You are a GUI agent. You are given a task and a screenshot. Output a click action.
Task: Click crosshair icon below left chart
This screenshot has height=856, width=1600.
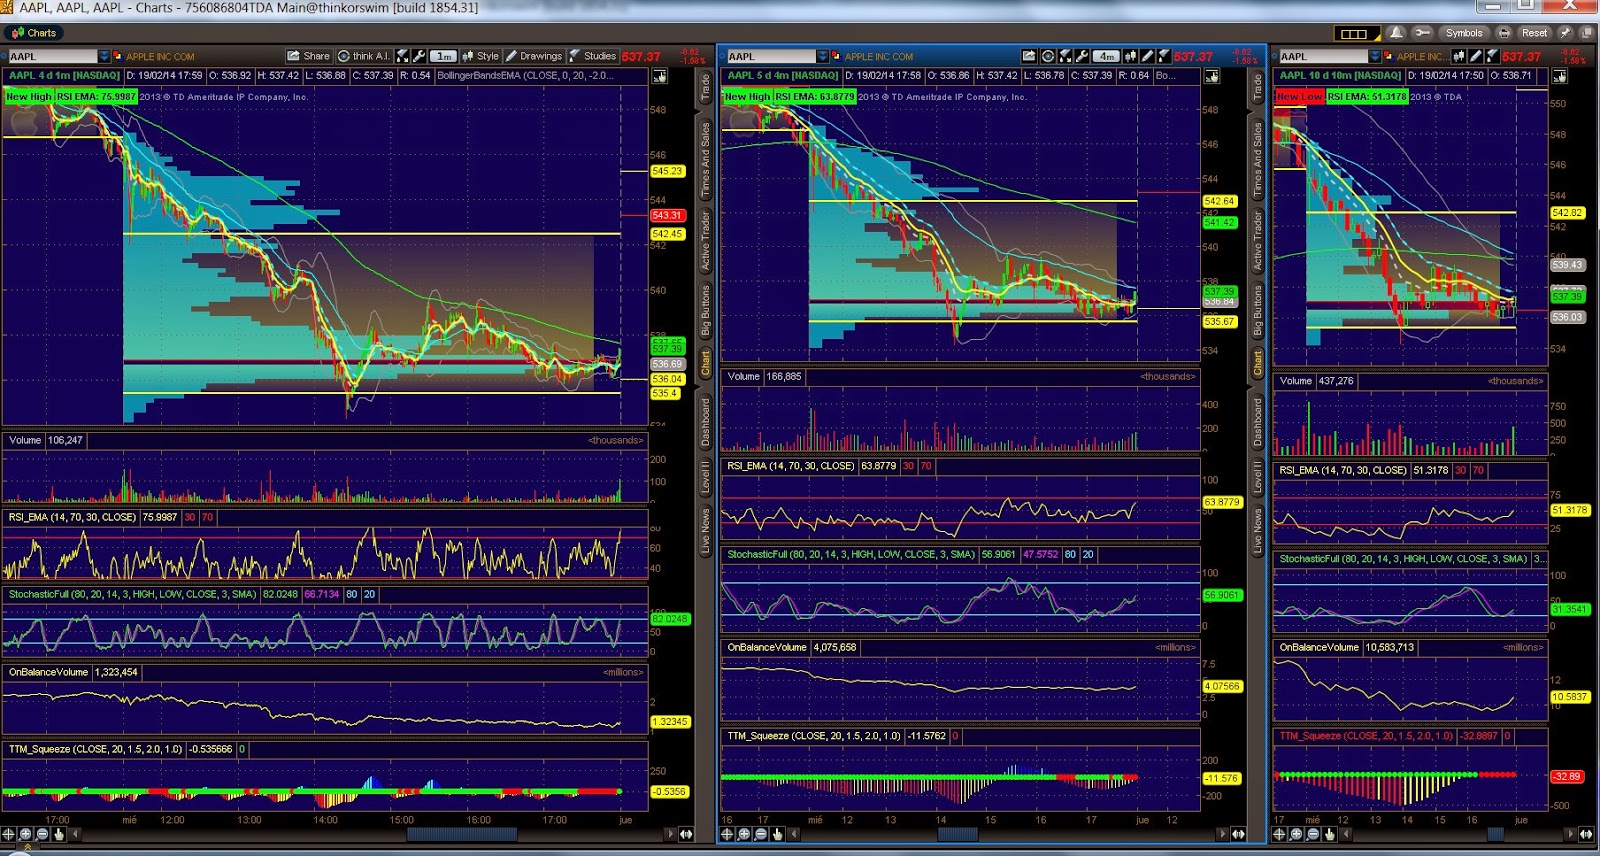coord(8,834)
